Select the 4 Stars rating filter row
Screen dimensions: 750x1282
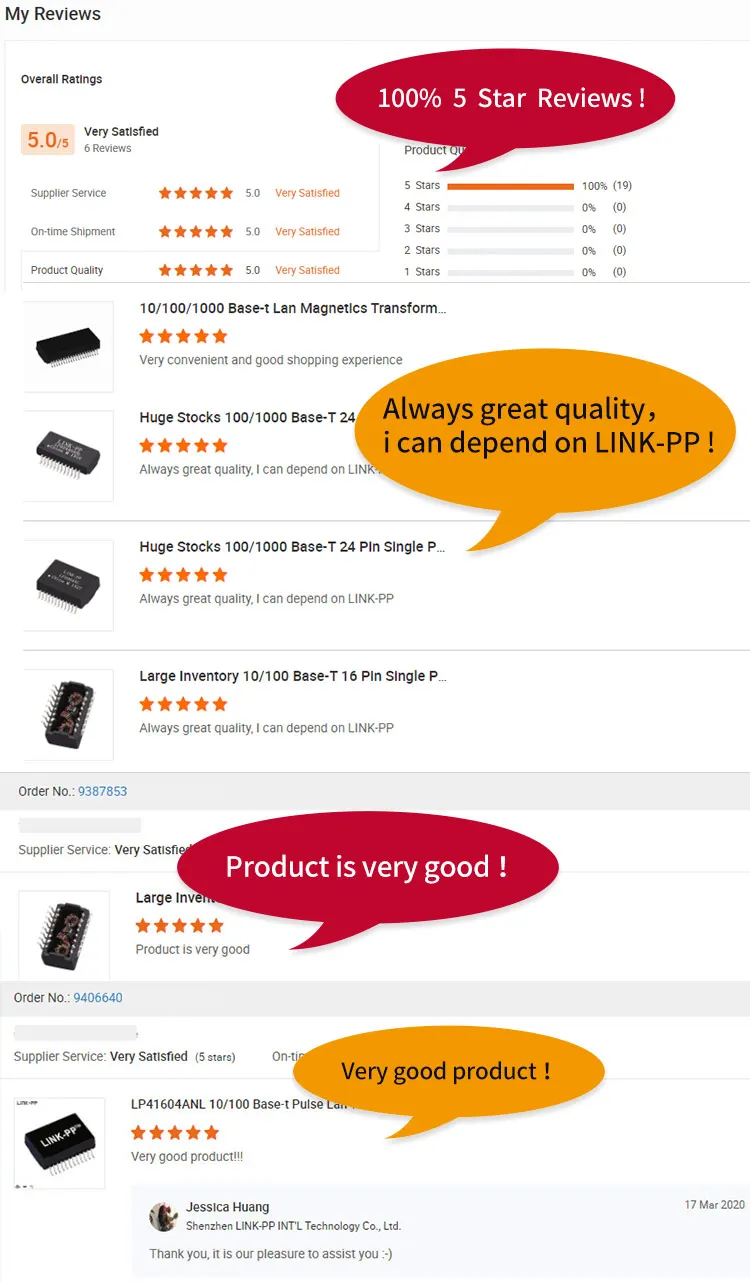(515, 207)
